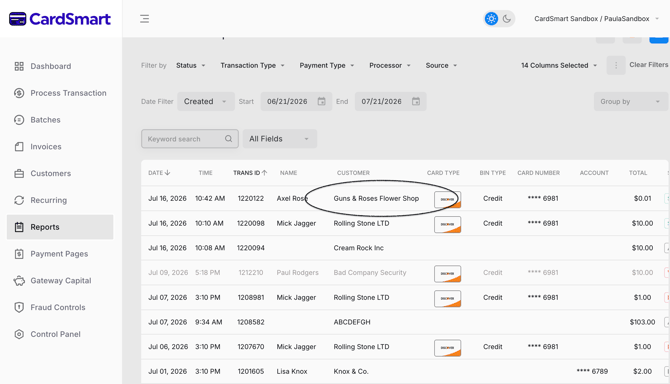Viewport: 670px width, 384px height.
Task: Open Processor filter dropdown
Action: (390, 65)
